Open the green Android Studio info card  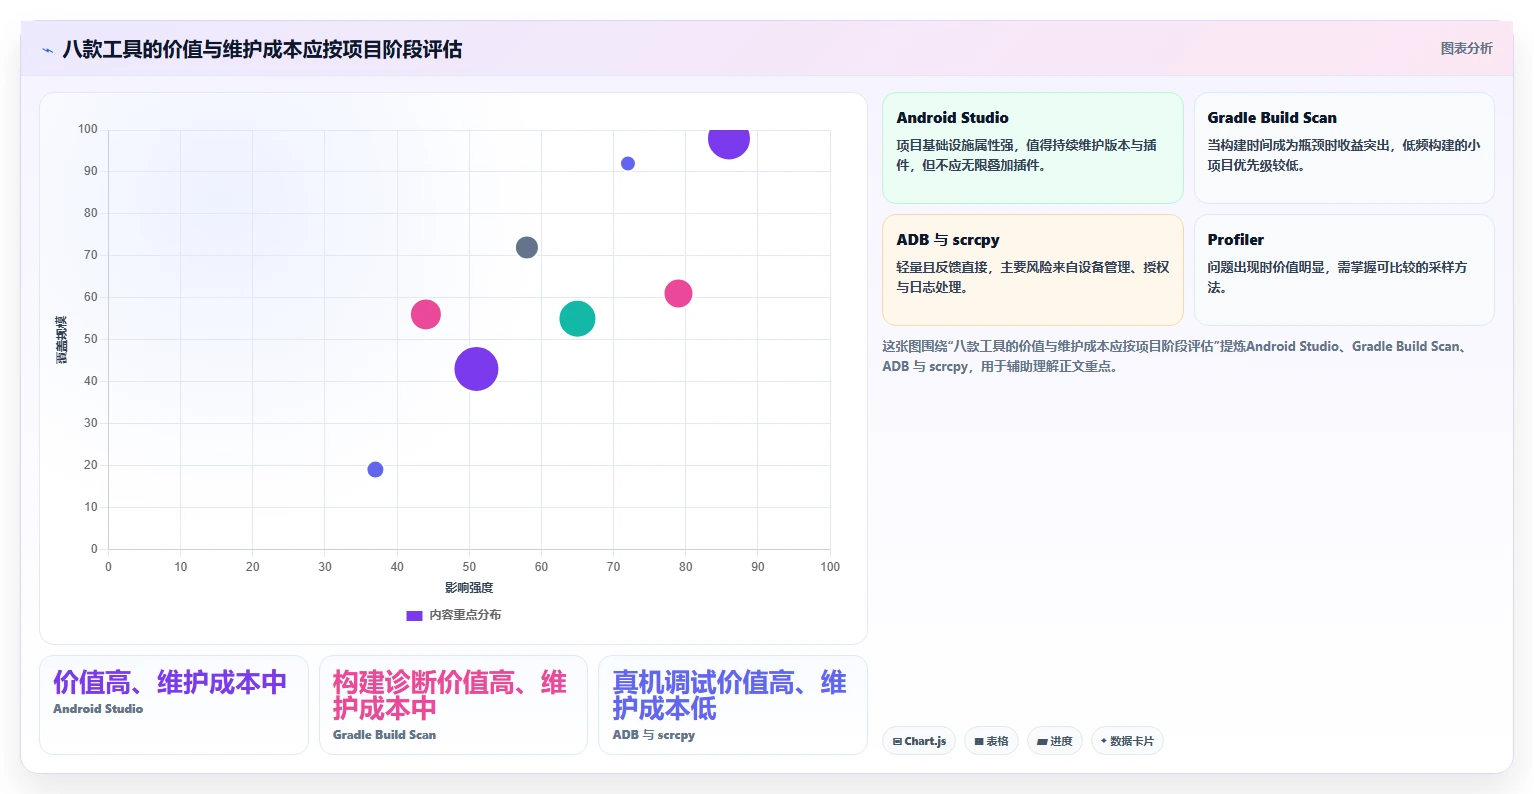[x=1032, y=148]
